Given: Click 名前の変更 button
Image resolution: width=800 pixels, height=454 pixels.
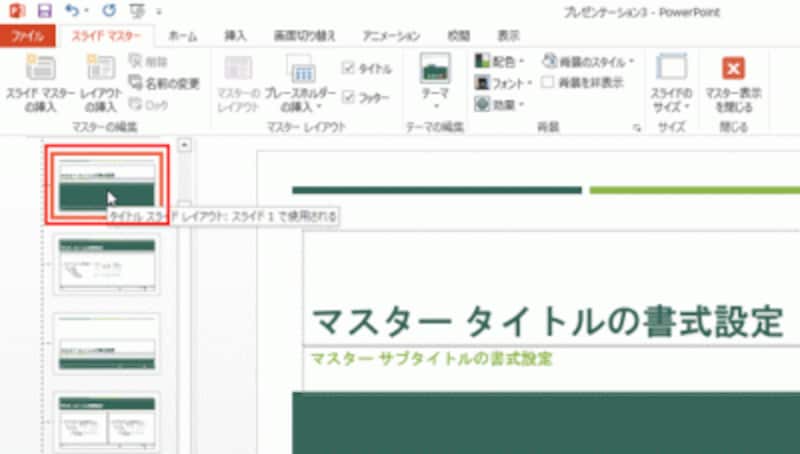Looking at the screenshot, I should point(164,83).
